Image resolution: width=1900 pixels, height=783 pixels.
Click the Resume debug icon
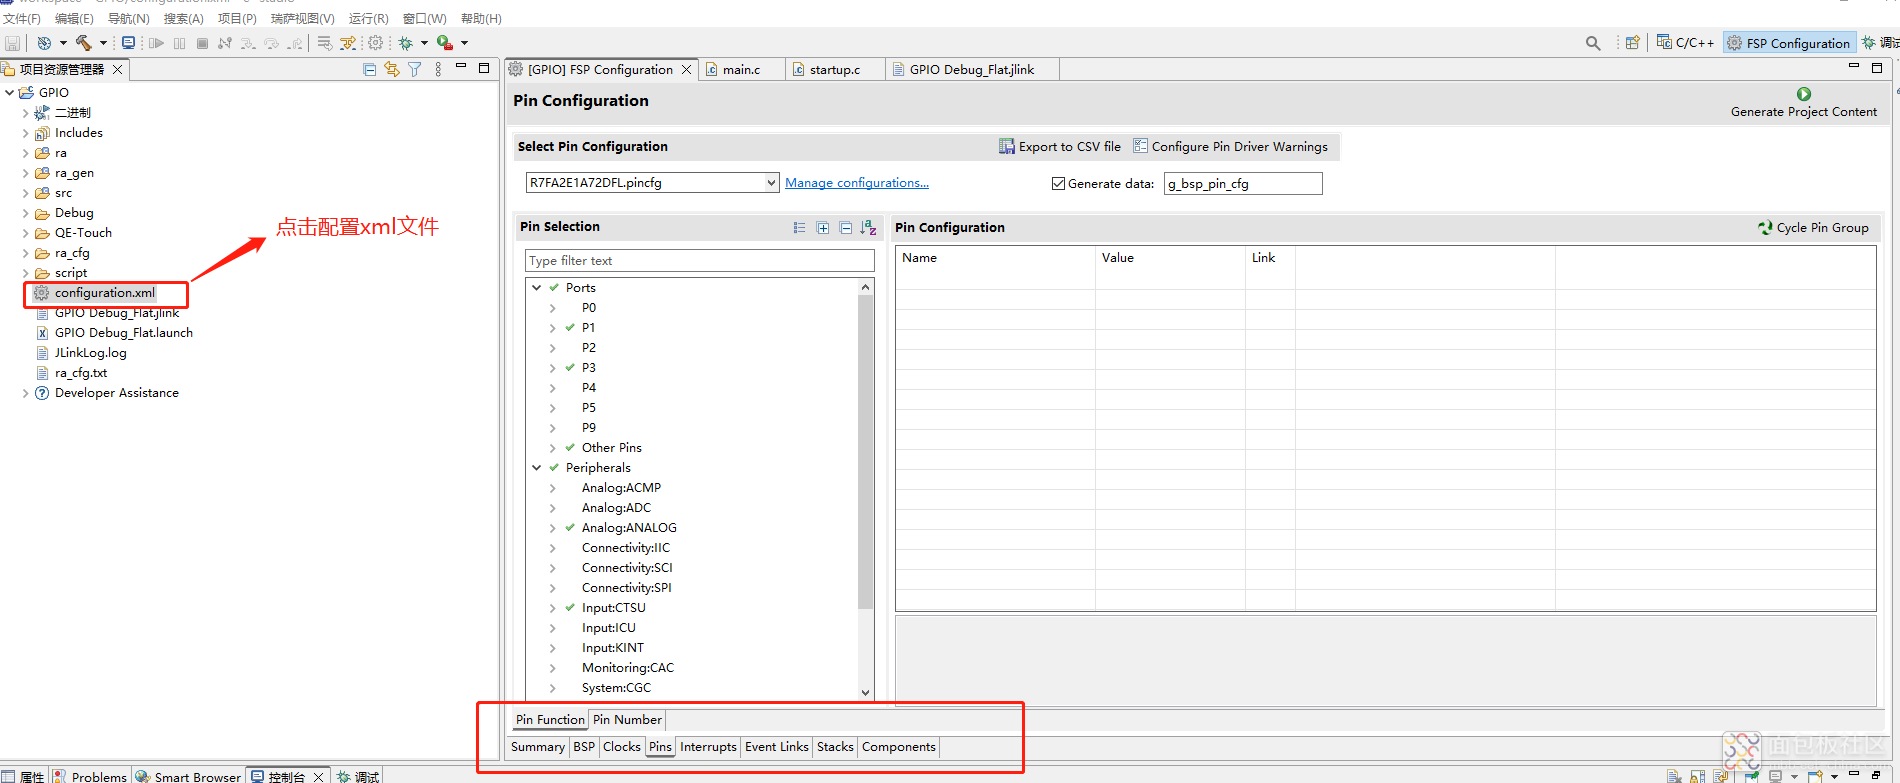click(x=156, y=43)
